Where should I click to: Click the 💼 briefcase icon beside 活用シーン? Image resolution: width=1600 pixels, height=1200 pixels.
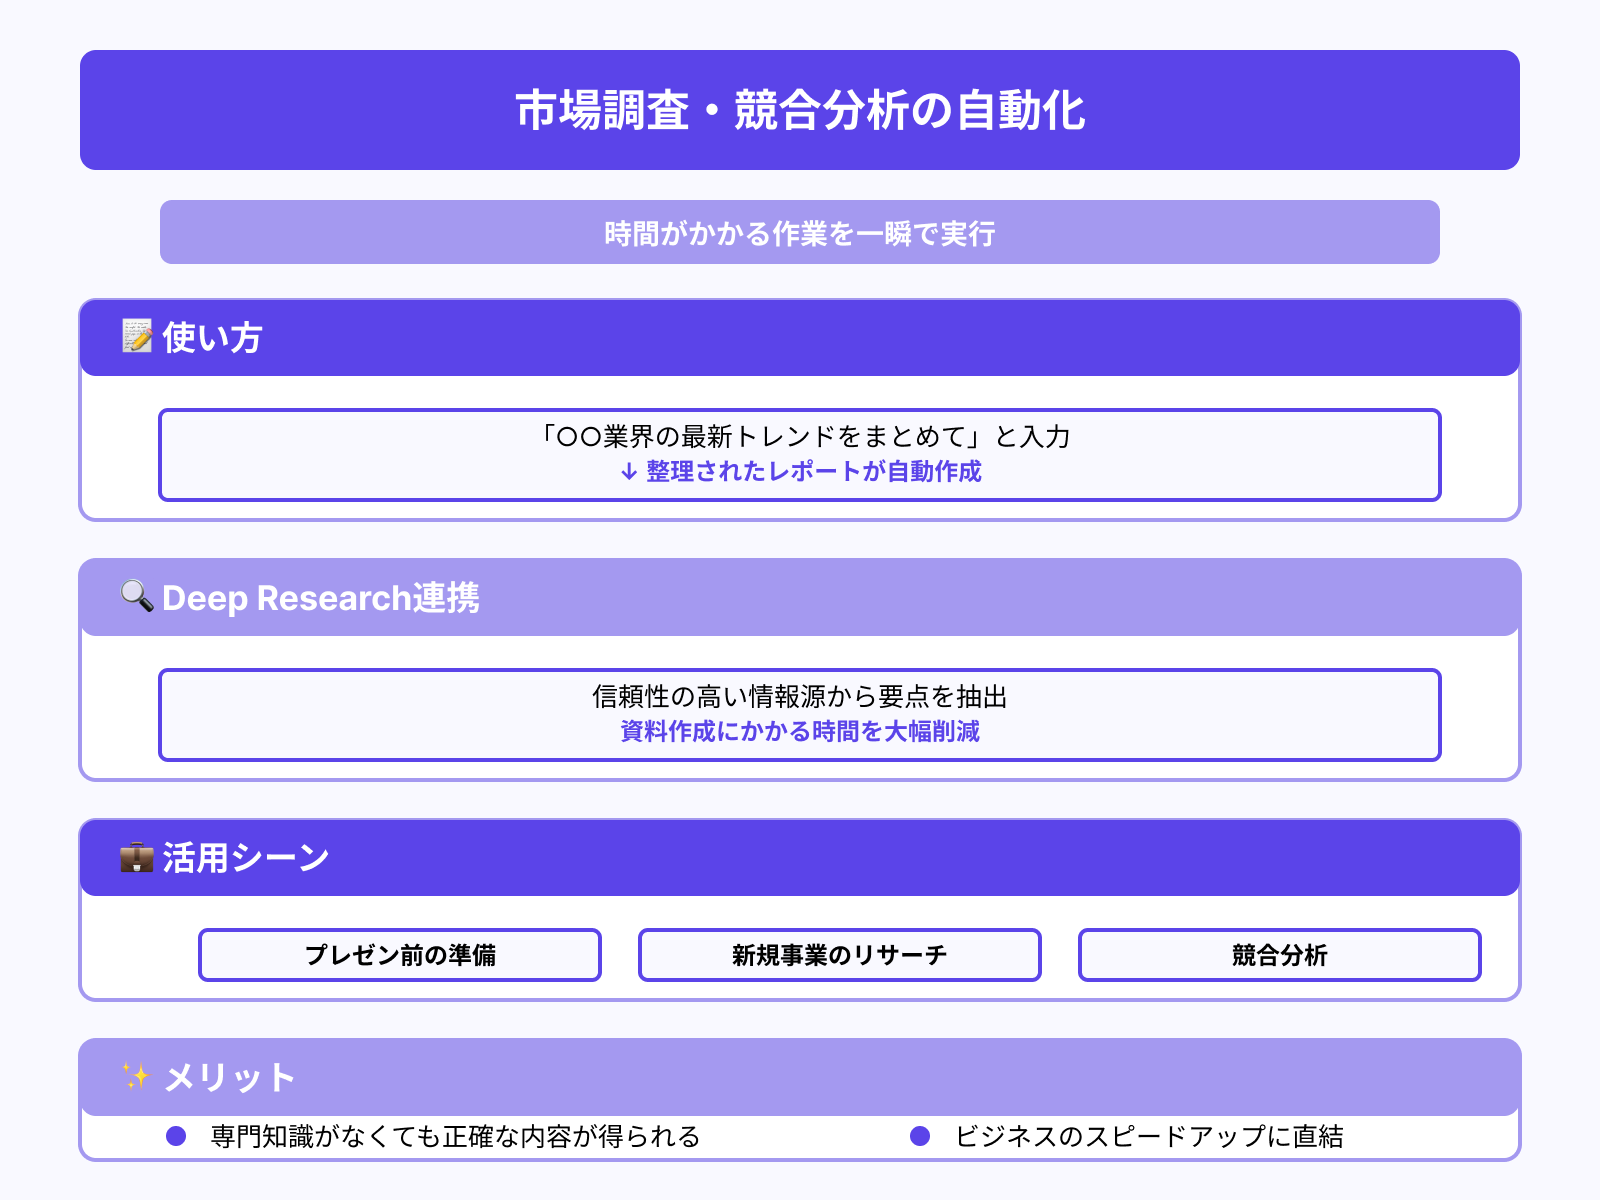pos(135,857)
